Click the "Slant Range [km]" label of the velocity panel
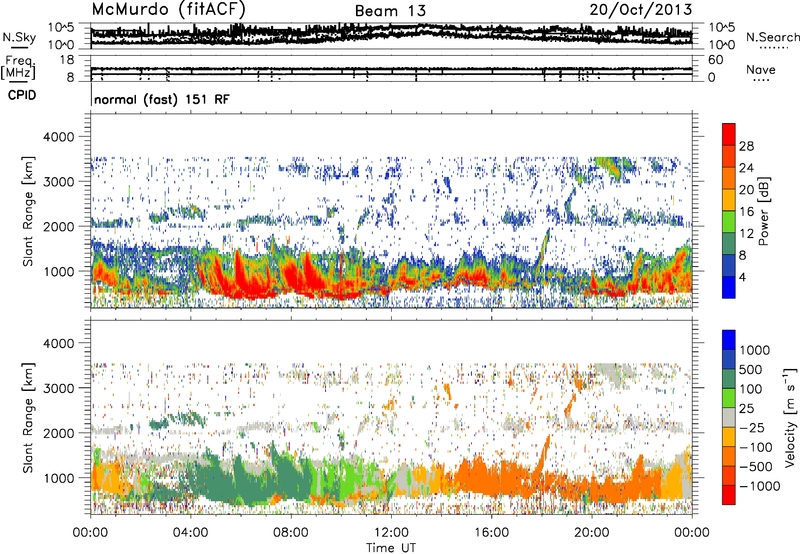This screenshot has width=800, height=554. tap(29, 417)
